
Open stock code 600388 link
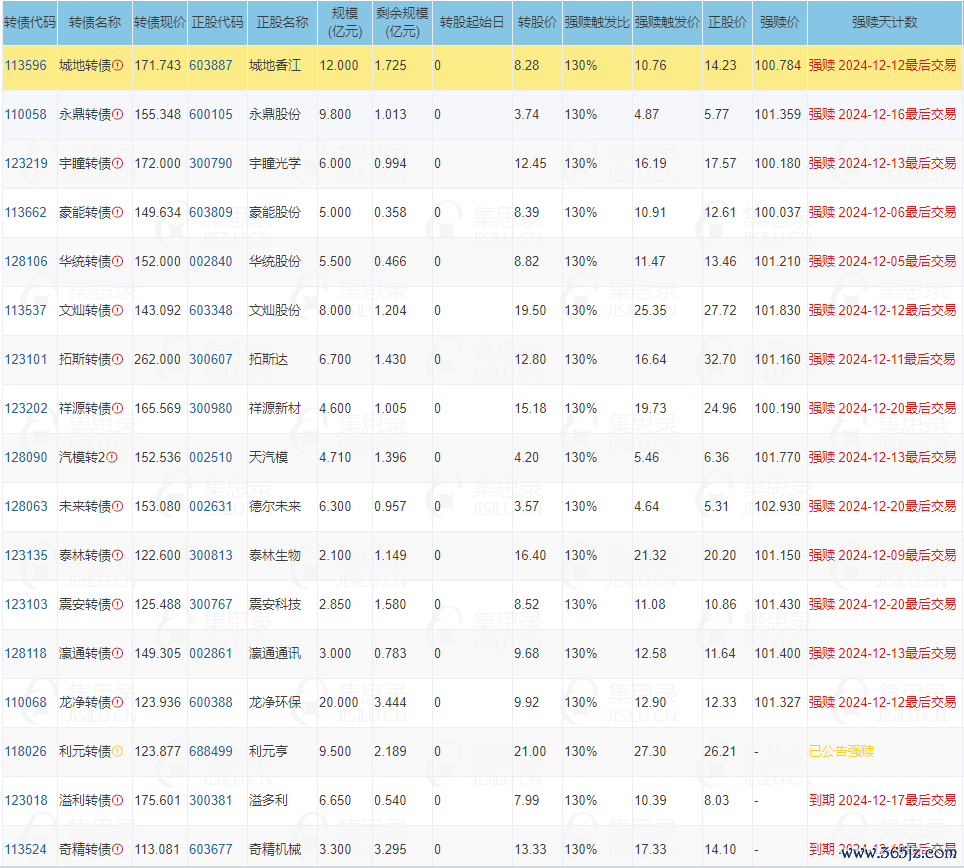pos(211,702)
